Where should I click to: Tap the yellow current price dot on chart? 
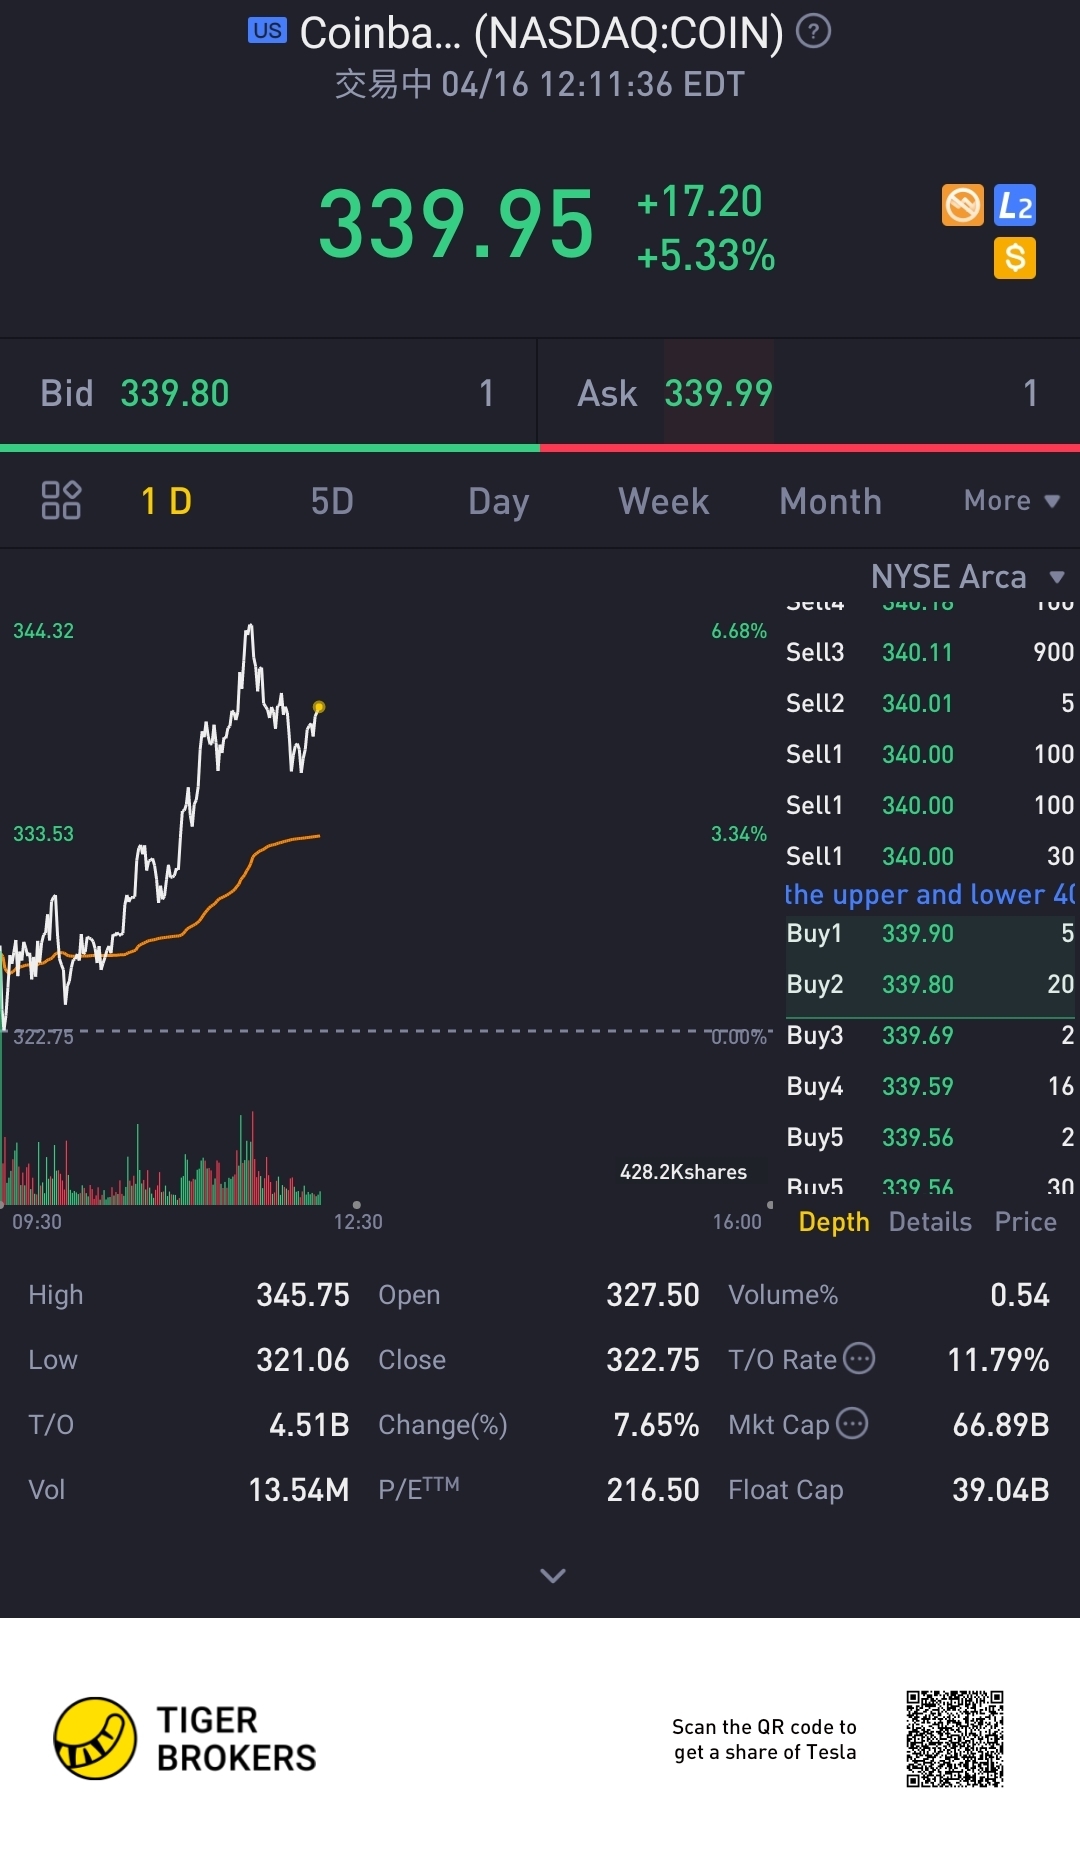click(319, 707)
